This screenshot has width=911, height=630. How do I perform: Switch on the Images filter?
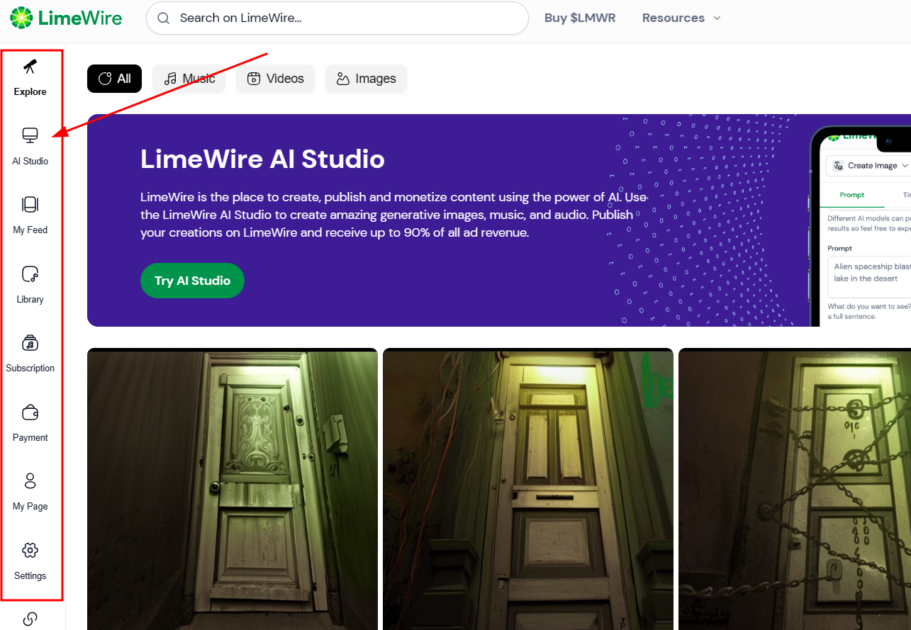366,78
